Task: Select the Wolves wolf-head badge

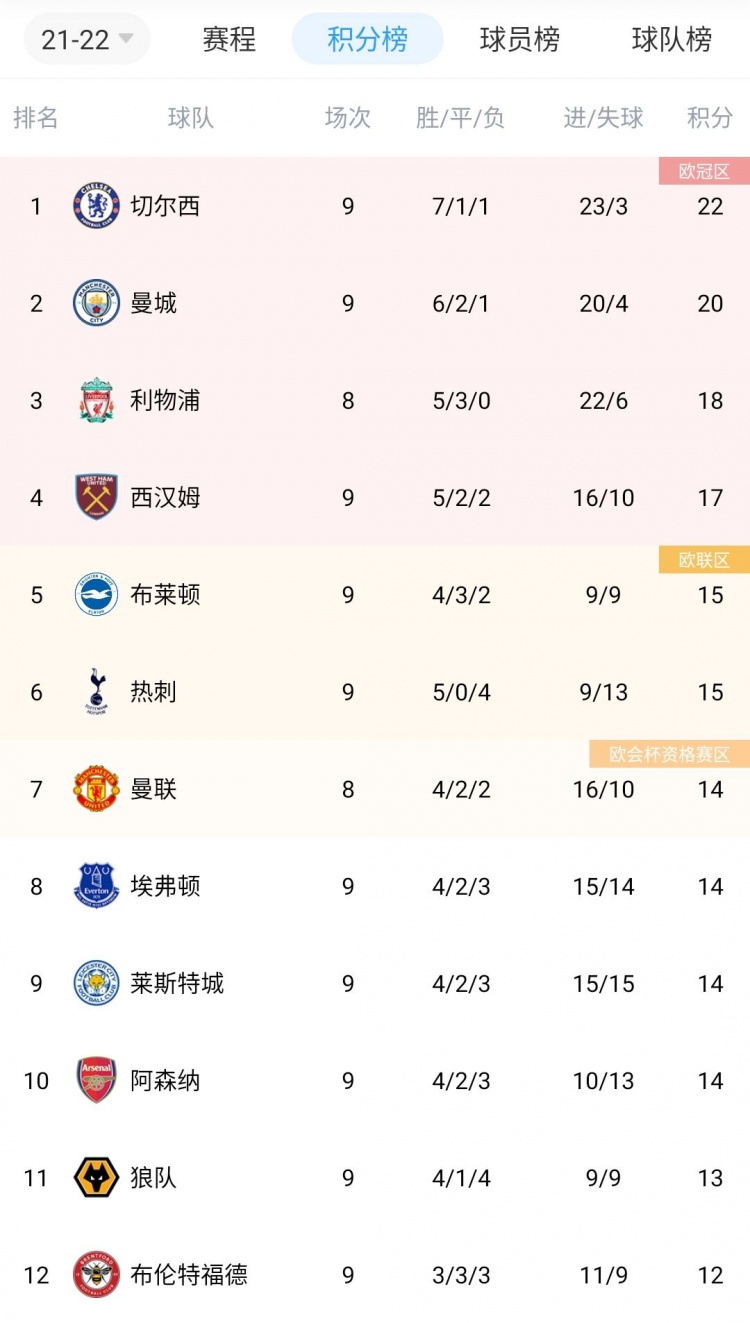Action: [95, 1178]
